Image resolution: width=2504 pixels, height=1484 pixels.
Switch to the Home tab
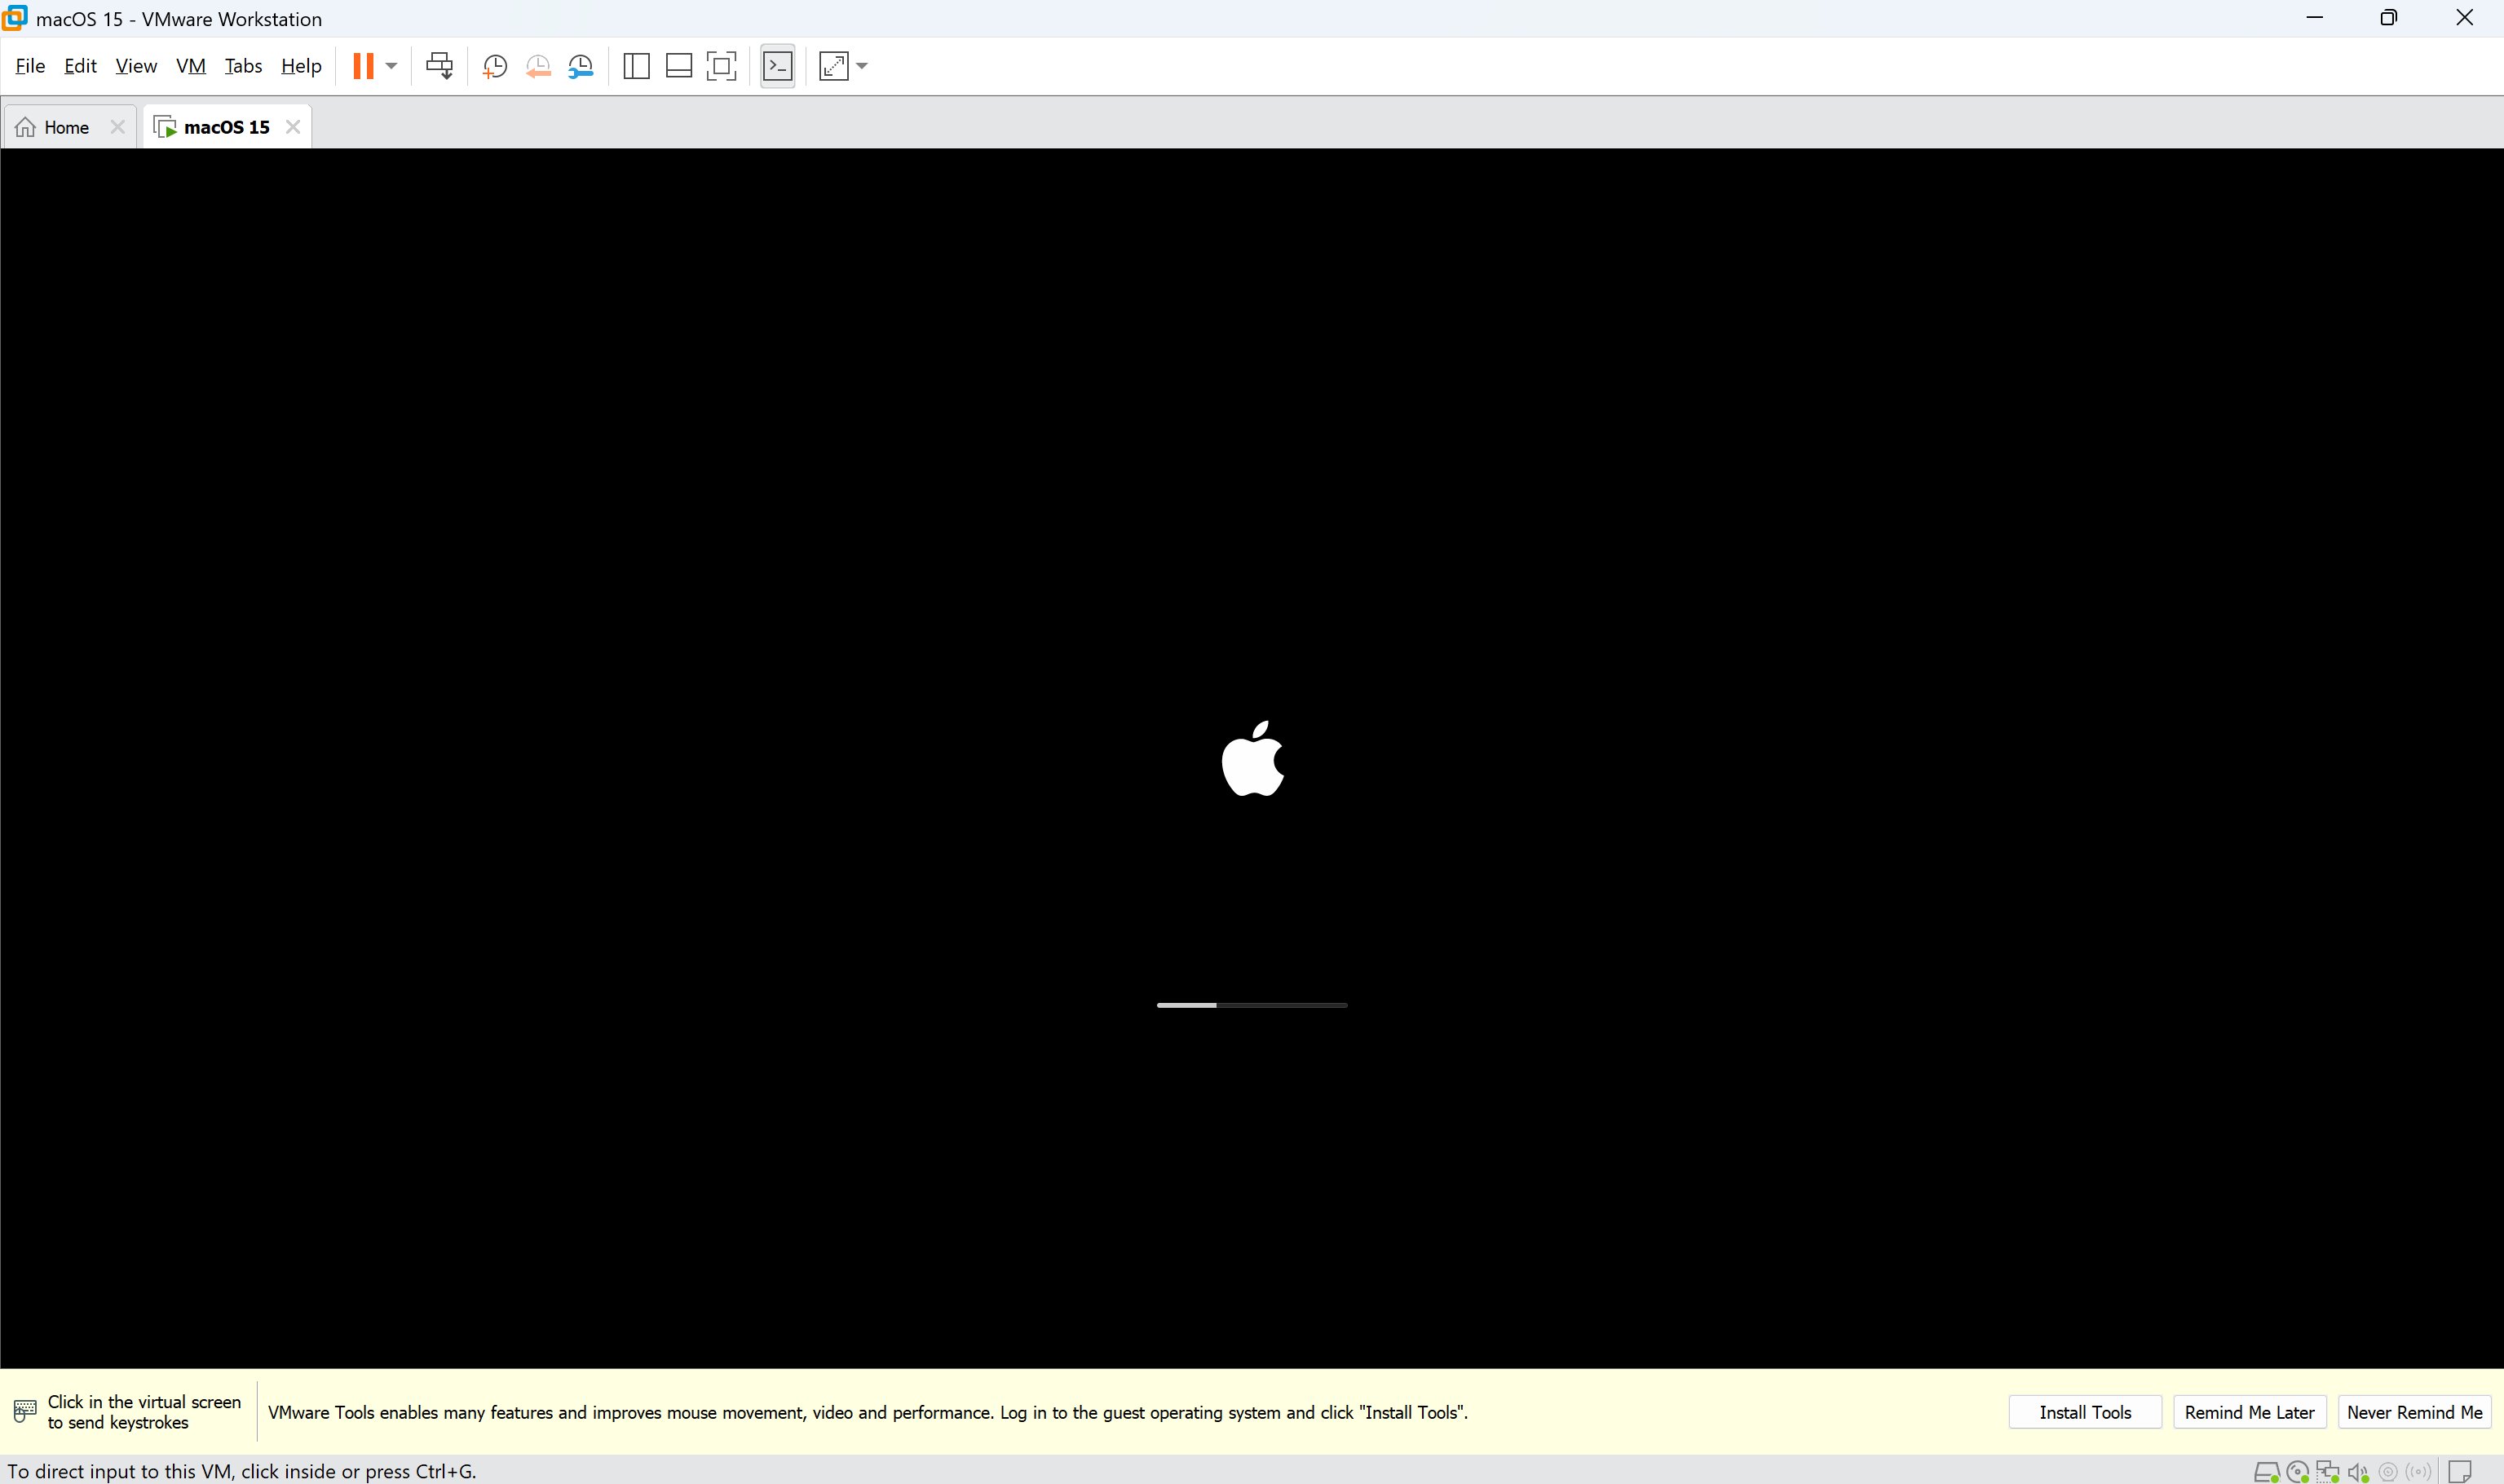66,127
